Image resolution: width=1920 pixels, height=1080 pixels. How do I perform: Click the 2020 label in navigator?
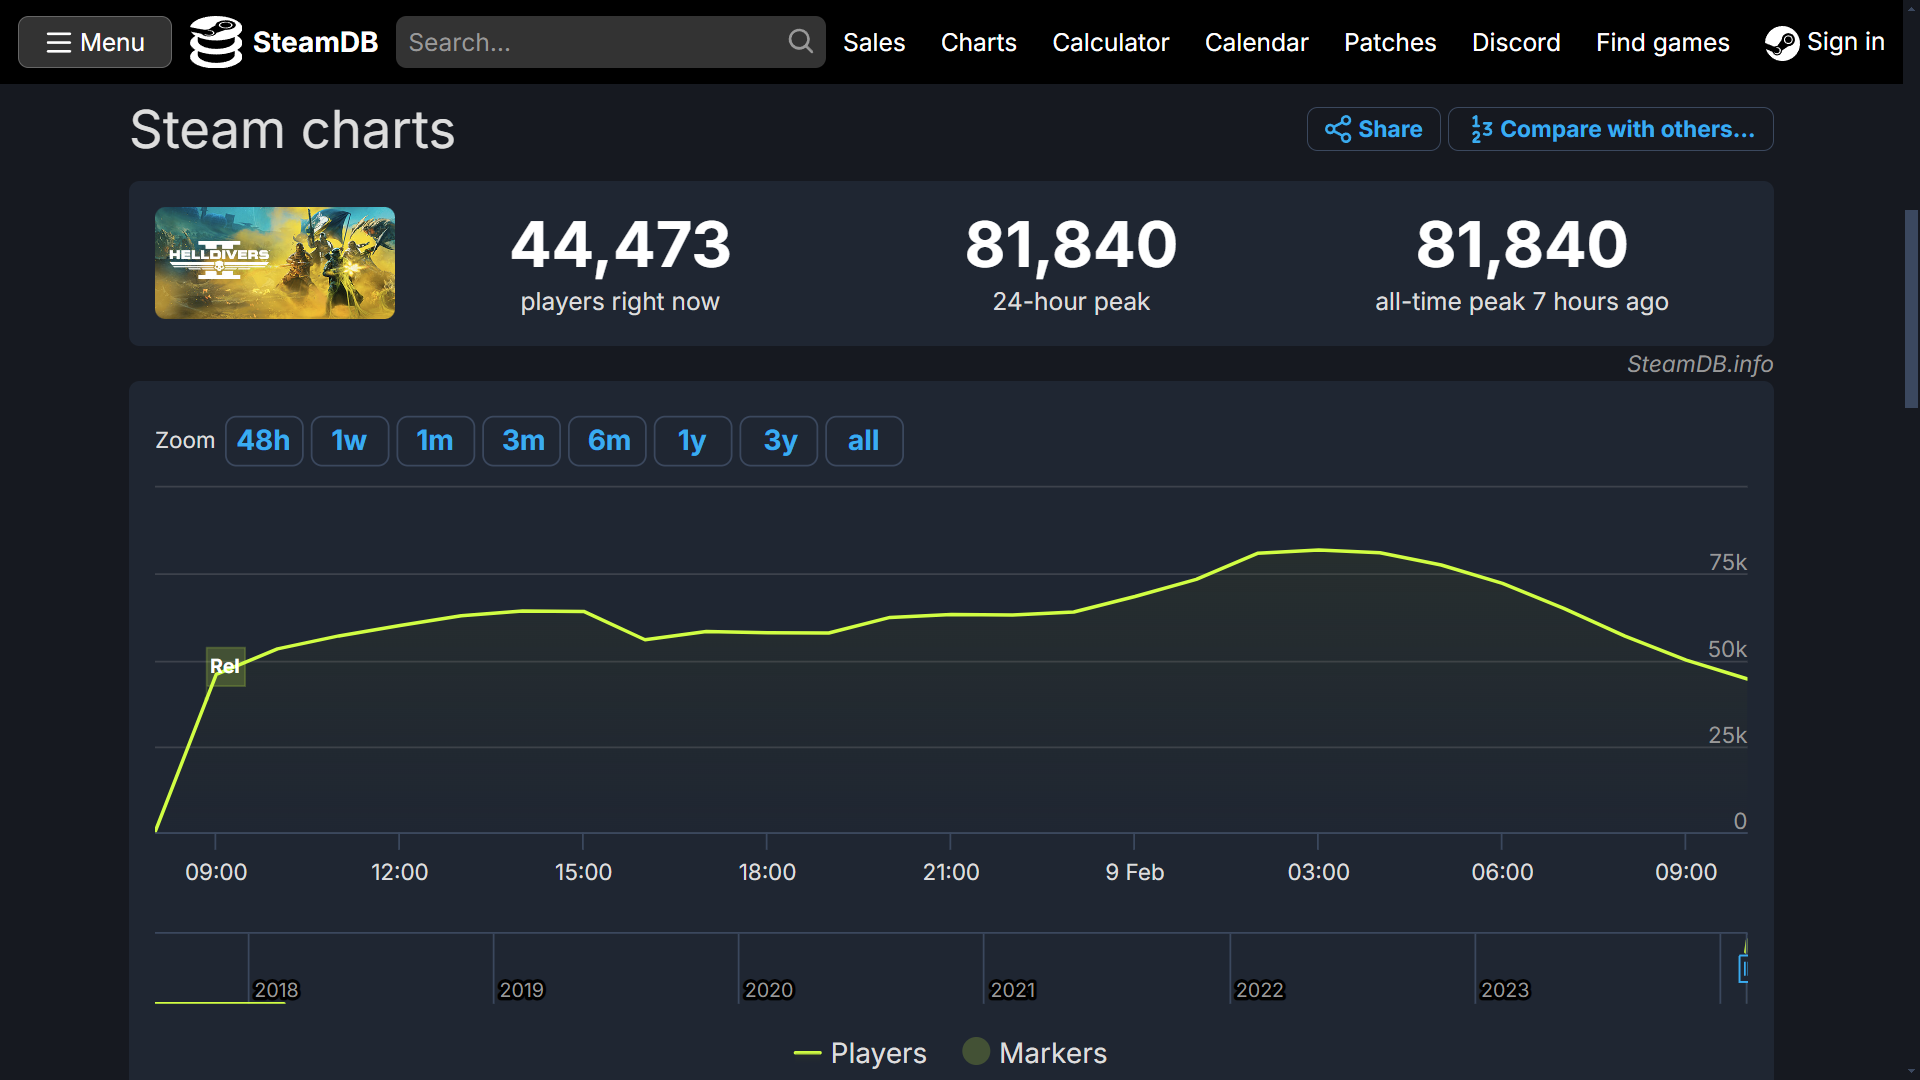(x=769, y=990)
